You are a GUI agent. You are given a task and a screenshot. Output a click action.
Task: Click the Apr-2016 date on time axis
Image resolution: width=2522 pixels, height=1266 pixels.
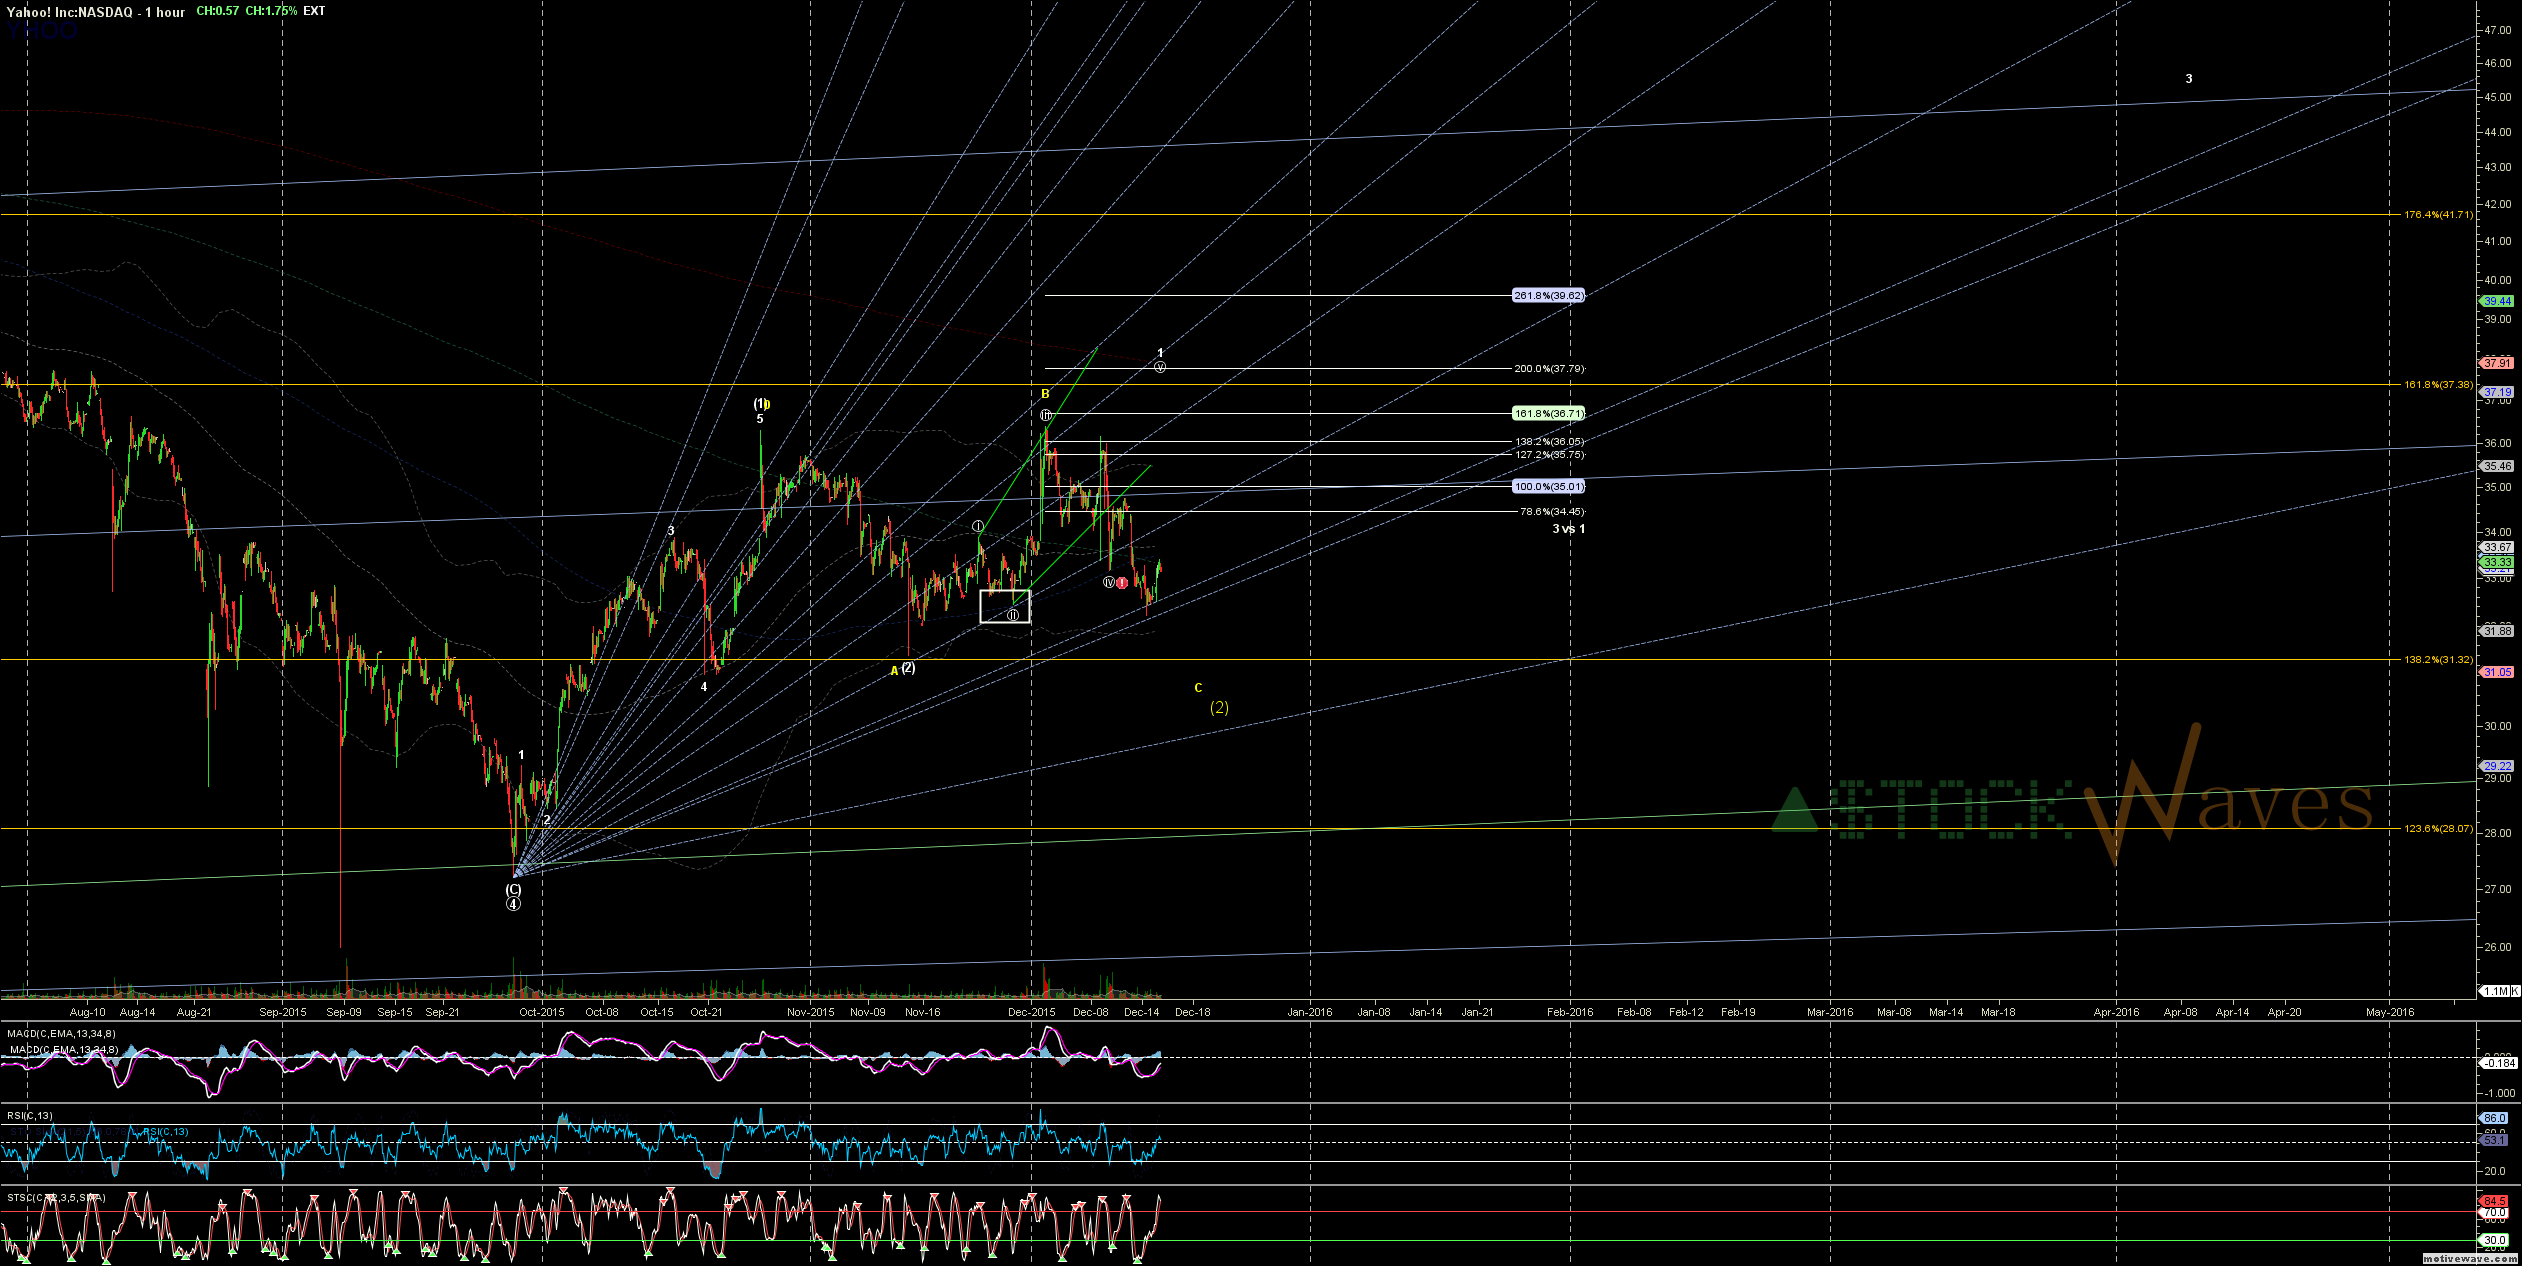(2116, 1012)
